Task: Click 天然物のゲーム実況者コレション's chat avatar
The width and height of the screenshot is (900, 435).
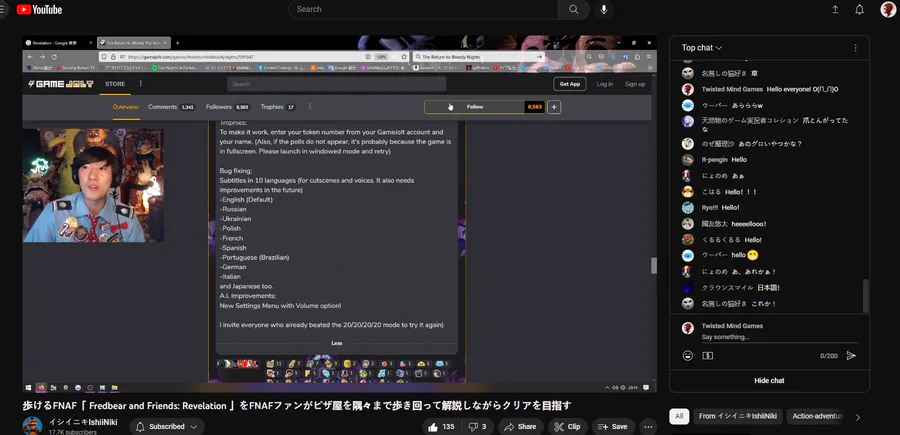Action: click(x=688, y=121)
